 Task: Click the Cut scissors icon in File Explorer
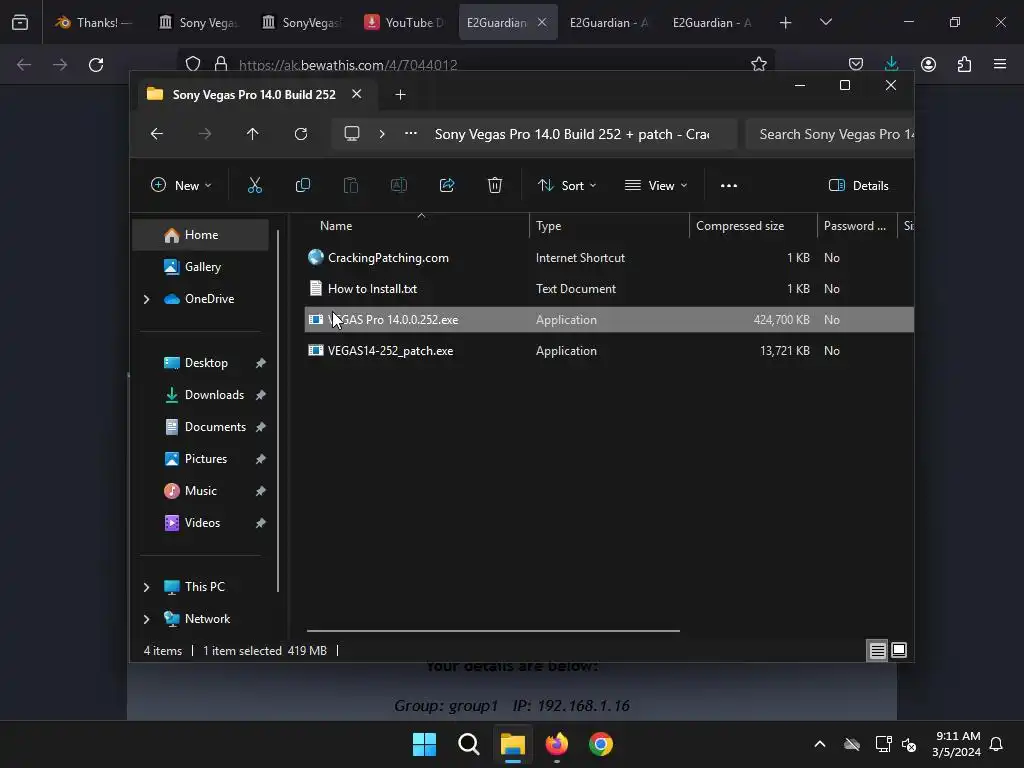(x=255, y=185)
